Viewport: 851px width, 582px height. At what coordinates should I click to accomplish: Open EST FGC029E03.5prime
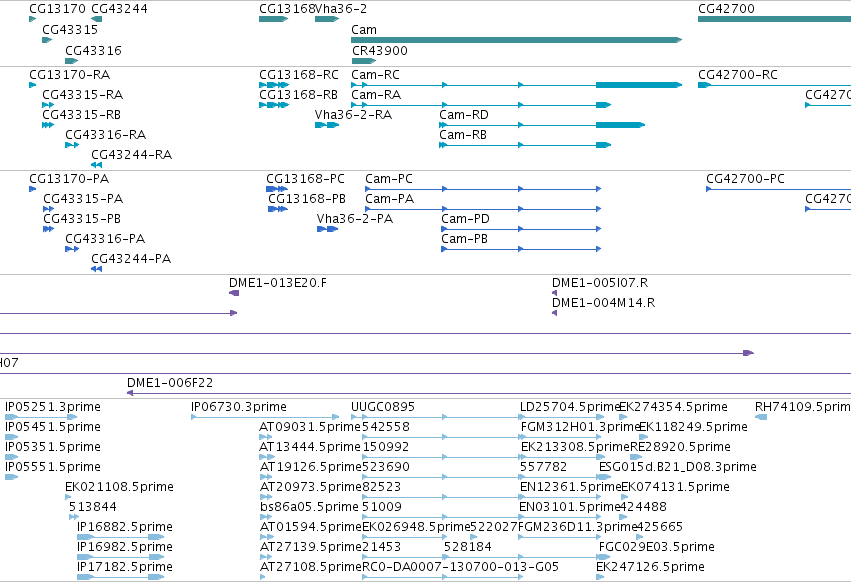[657, 547]
